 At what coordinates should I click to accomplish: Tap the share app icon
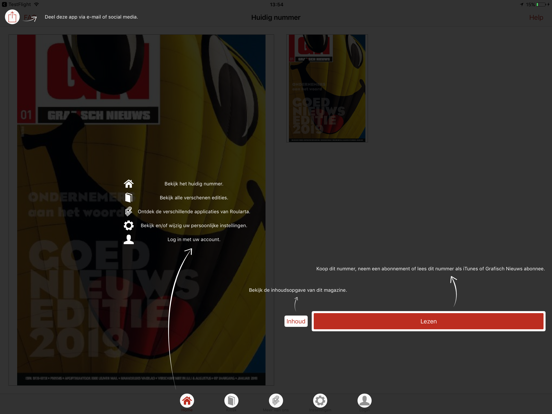(12, 17)
